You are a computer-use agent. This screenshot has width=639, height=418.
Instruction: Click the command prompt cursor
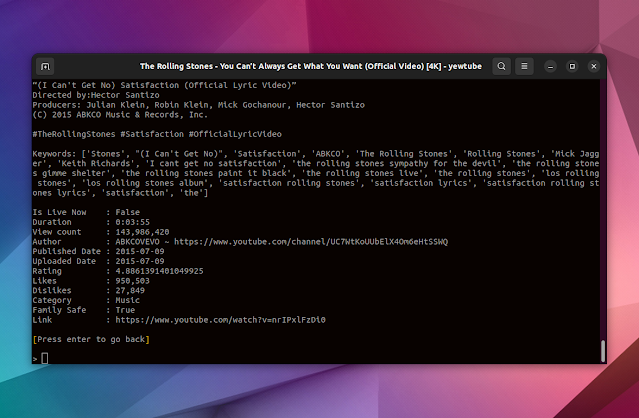tap(44, 359)
